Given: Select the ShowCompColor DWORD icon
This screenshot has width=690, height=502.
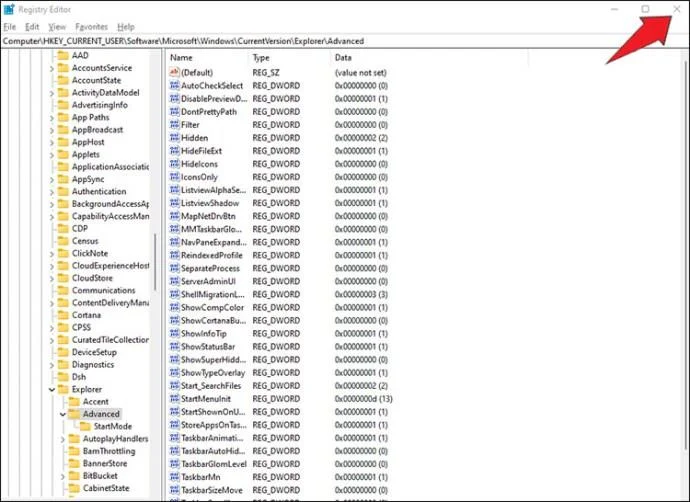Looking at the screenshot, I should point(175,307).
